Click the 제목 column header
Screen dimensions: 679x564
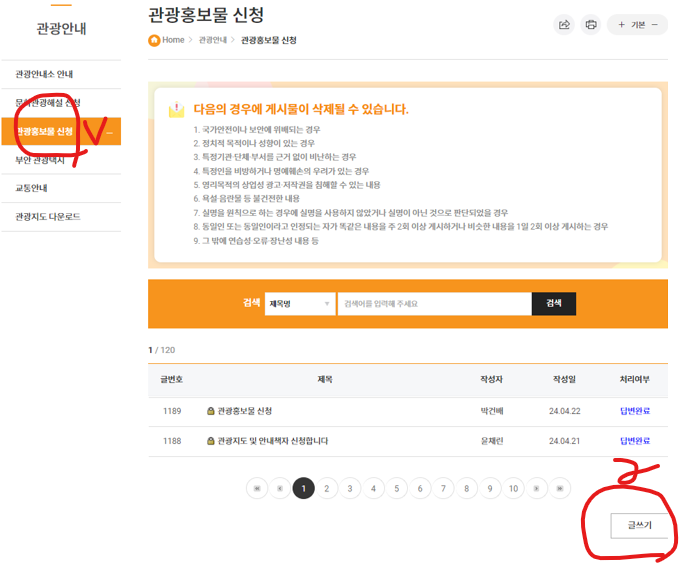(325, 379)
